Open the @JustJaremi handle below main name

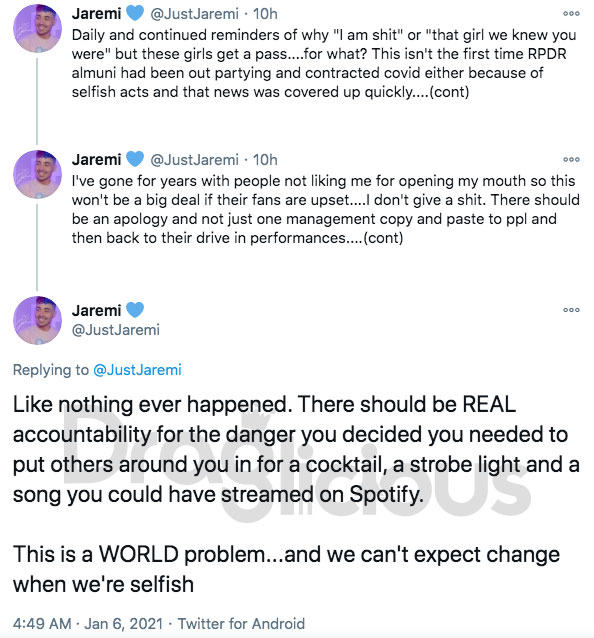(116, 330)
